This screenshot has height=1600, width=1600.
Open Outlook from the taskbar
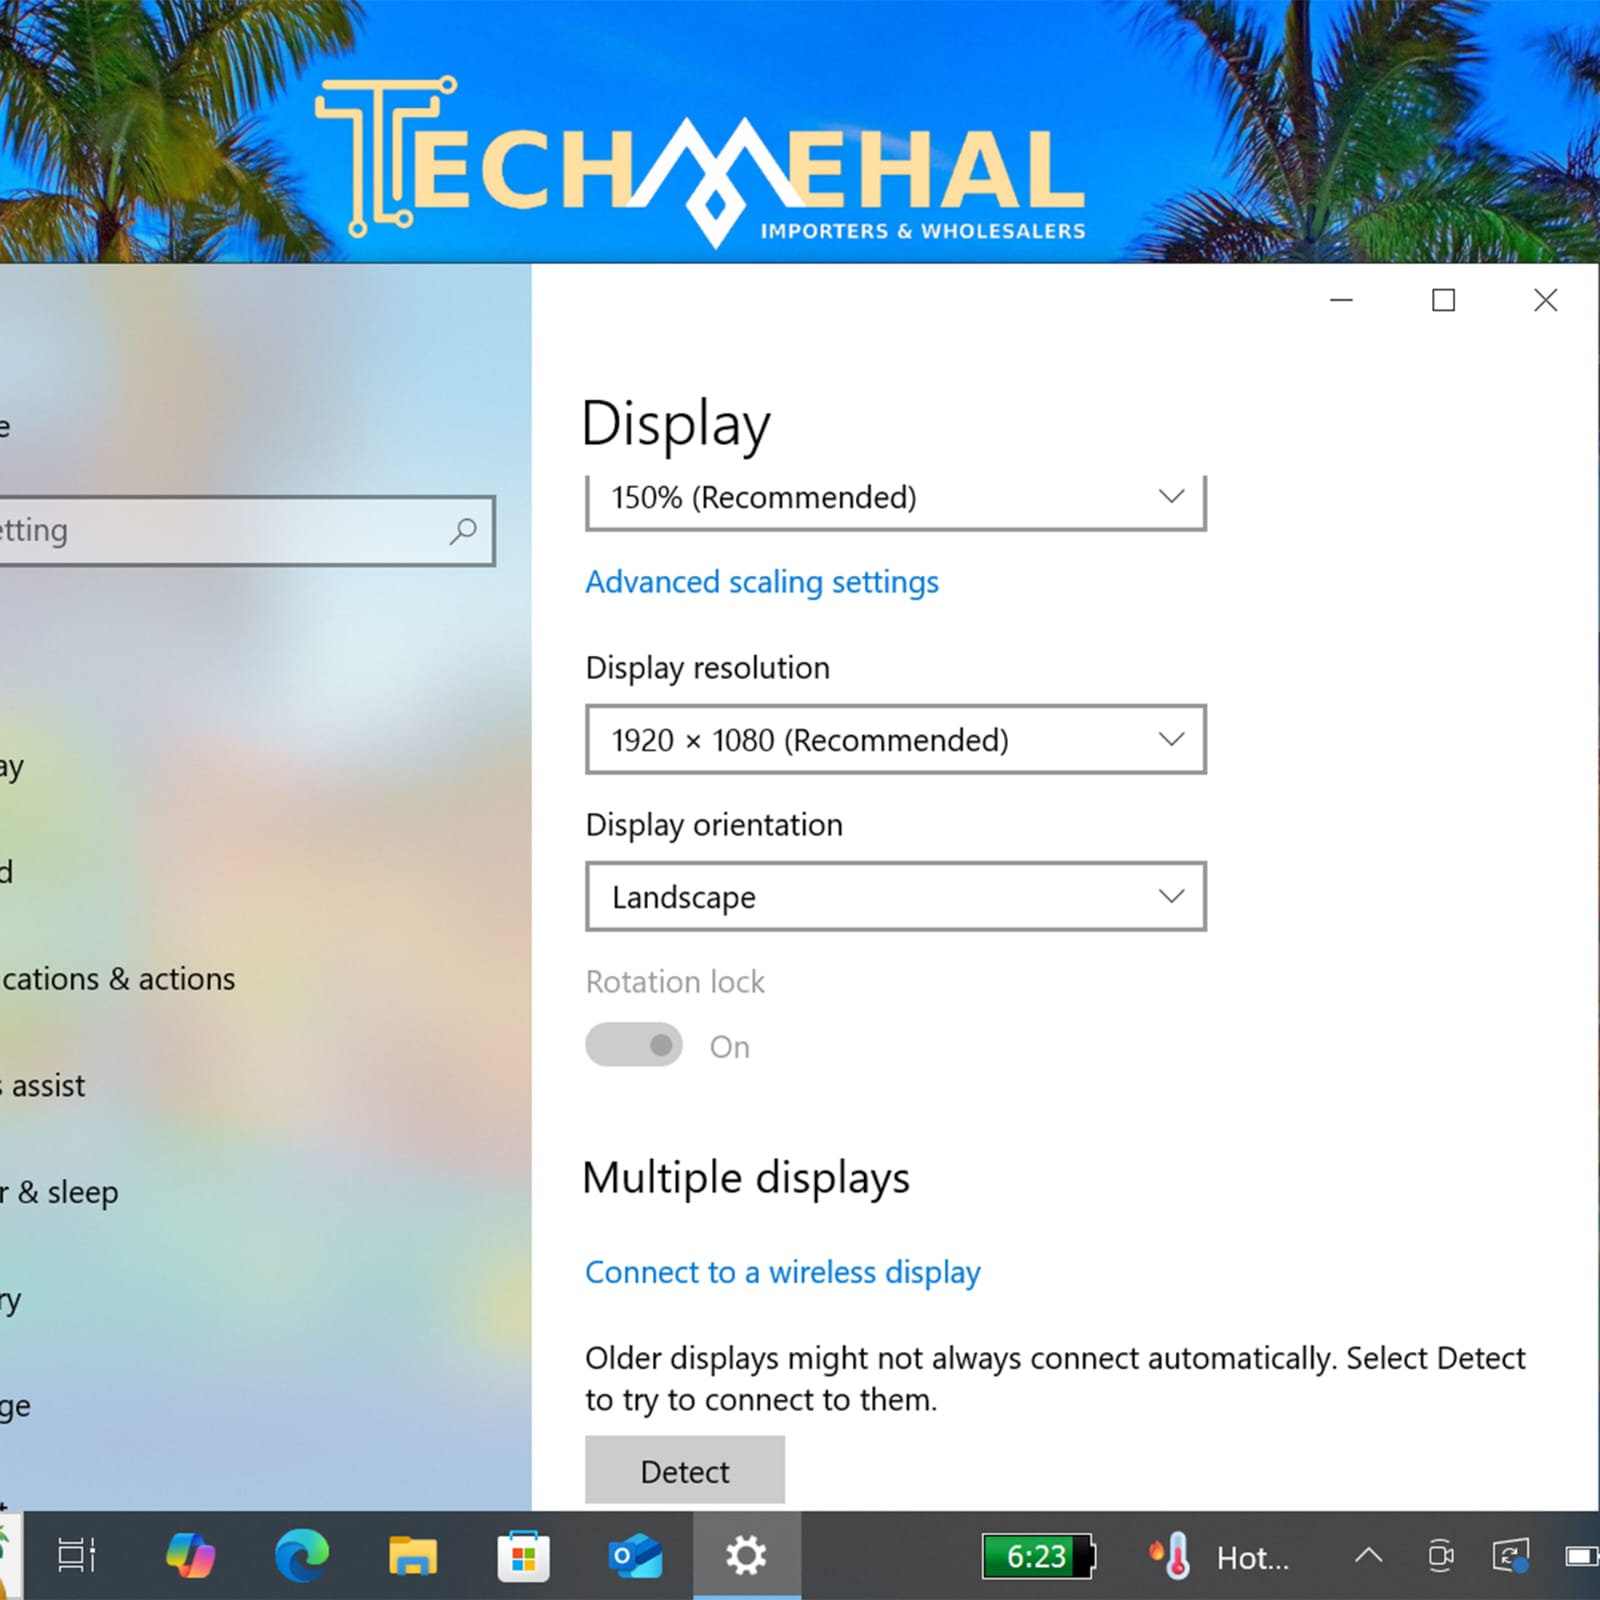pos(635,1556)
